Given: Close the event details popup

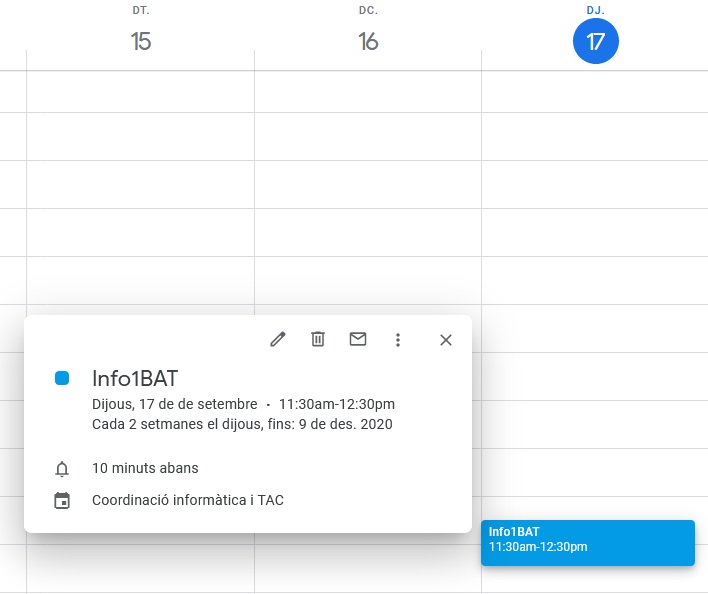Looking at the screenshot, I should [x=446, y=340].
